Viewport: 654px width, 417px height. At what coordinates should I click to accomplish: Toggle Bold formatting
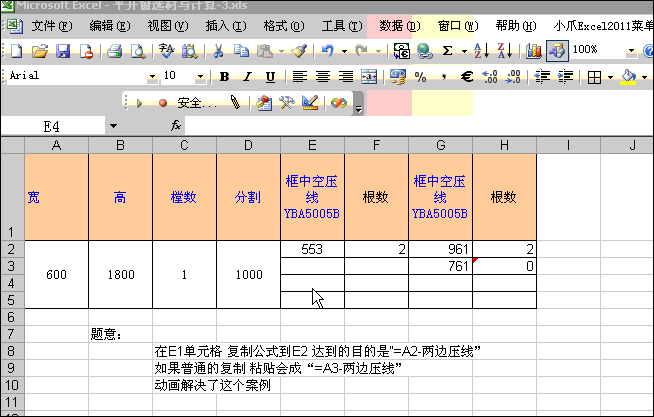point(225,76)
